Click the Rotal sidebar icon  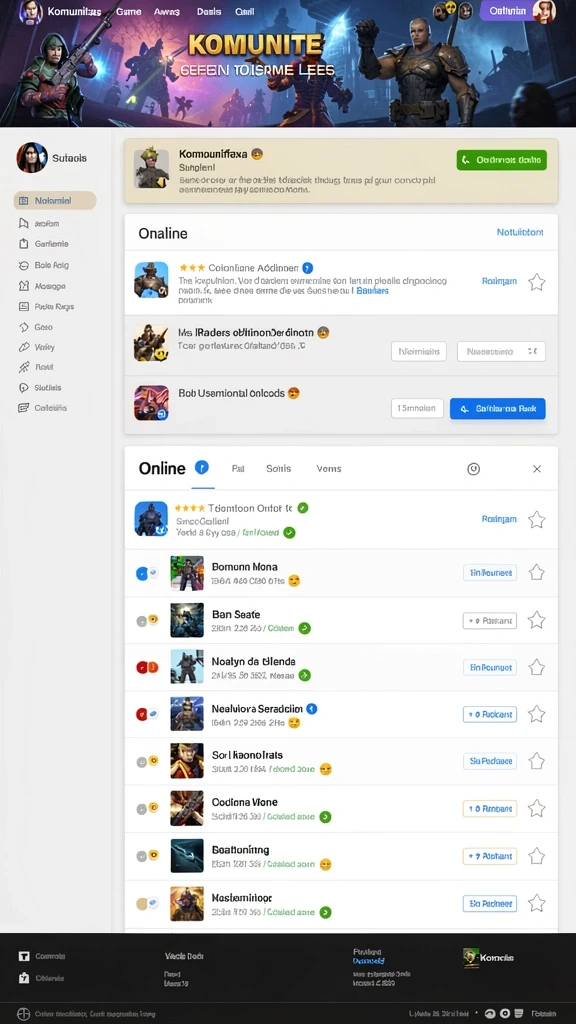point(24,367)
